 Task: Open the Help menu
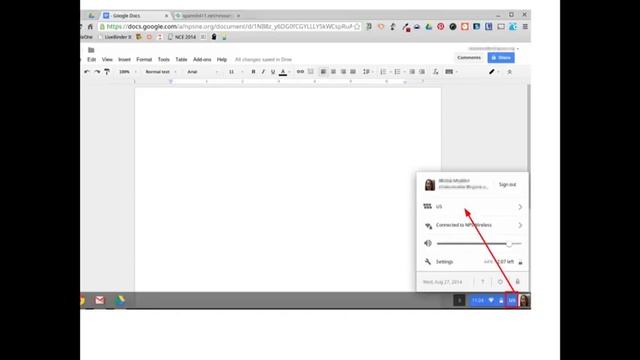click(x=222, y=60)
